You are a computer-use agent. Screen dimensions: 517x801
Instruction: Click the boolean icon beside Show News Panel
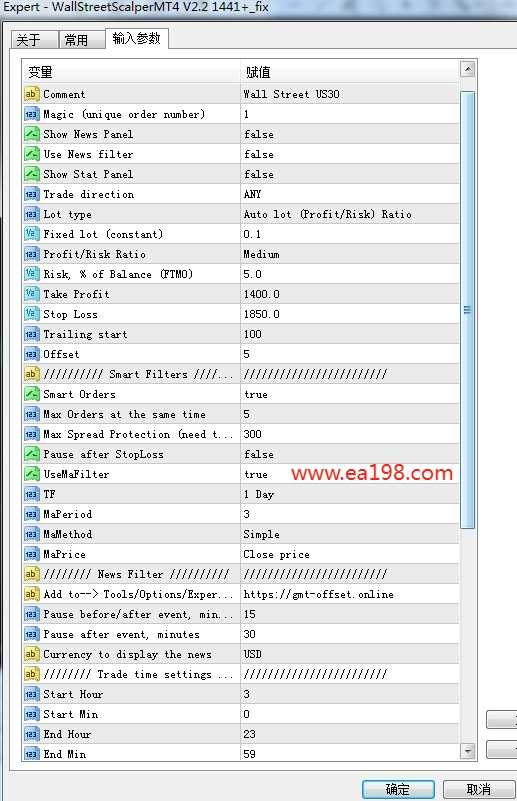click(x=31, y=134)
